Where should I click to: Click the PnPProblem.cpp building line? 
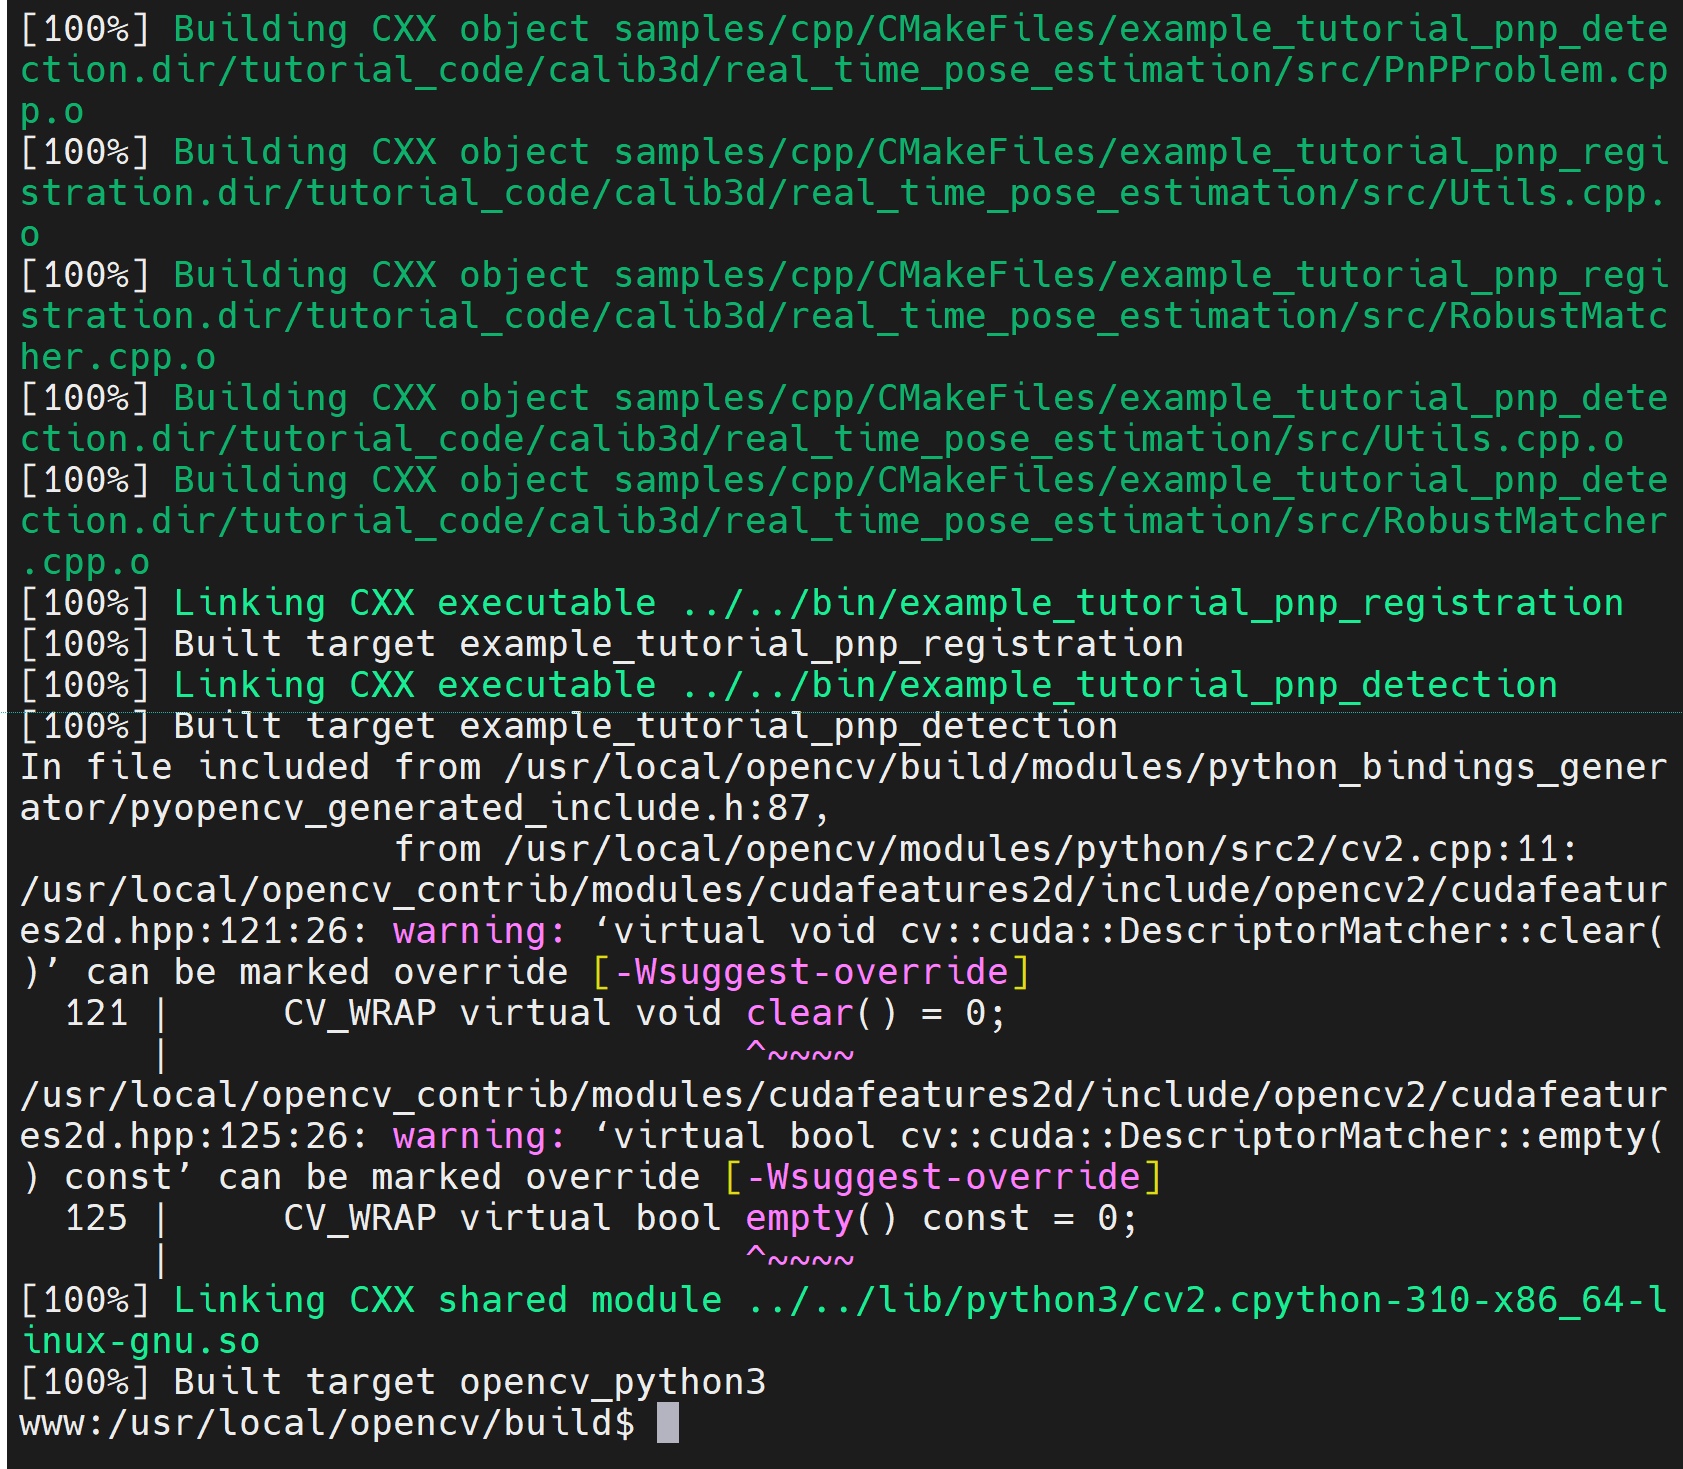[843, 70]
